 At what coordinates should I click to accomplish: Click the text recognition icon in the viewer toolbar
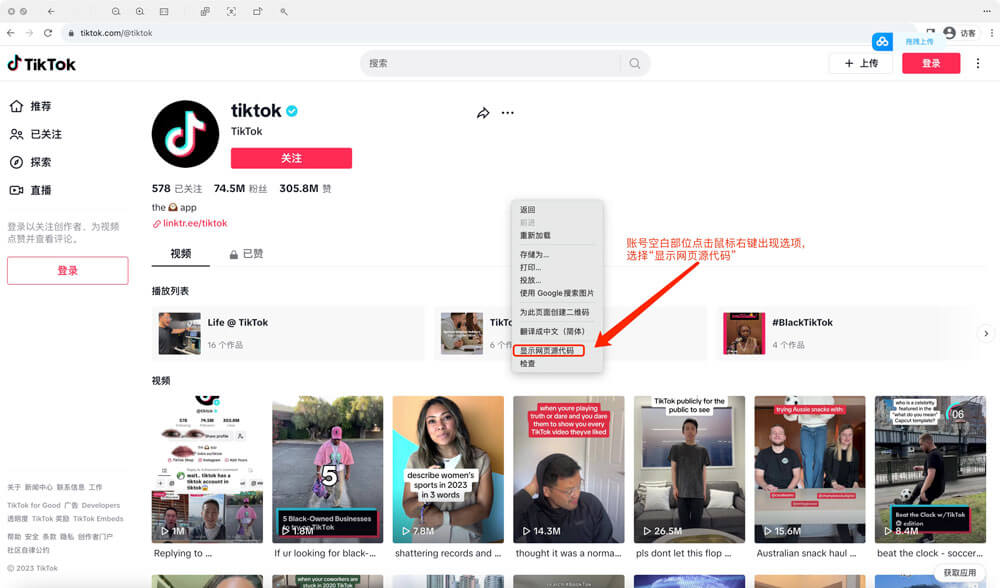(231, 11)
